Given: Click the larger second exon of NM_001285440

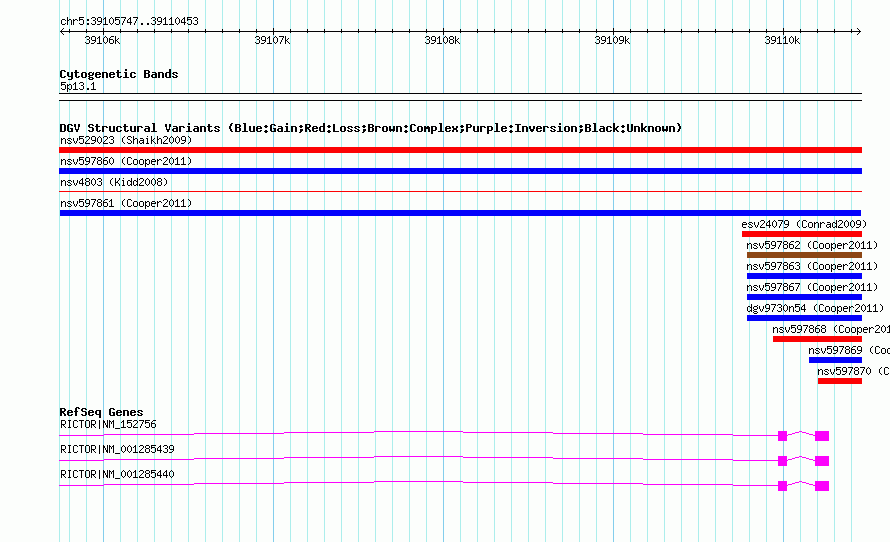Looking at the screenshot, I should 822,486.
